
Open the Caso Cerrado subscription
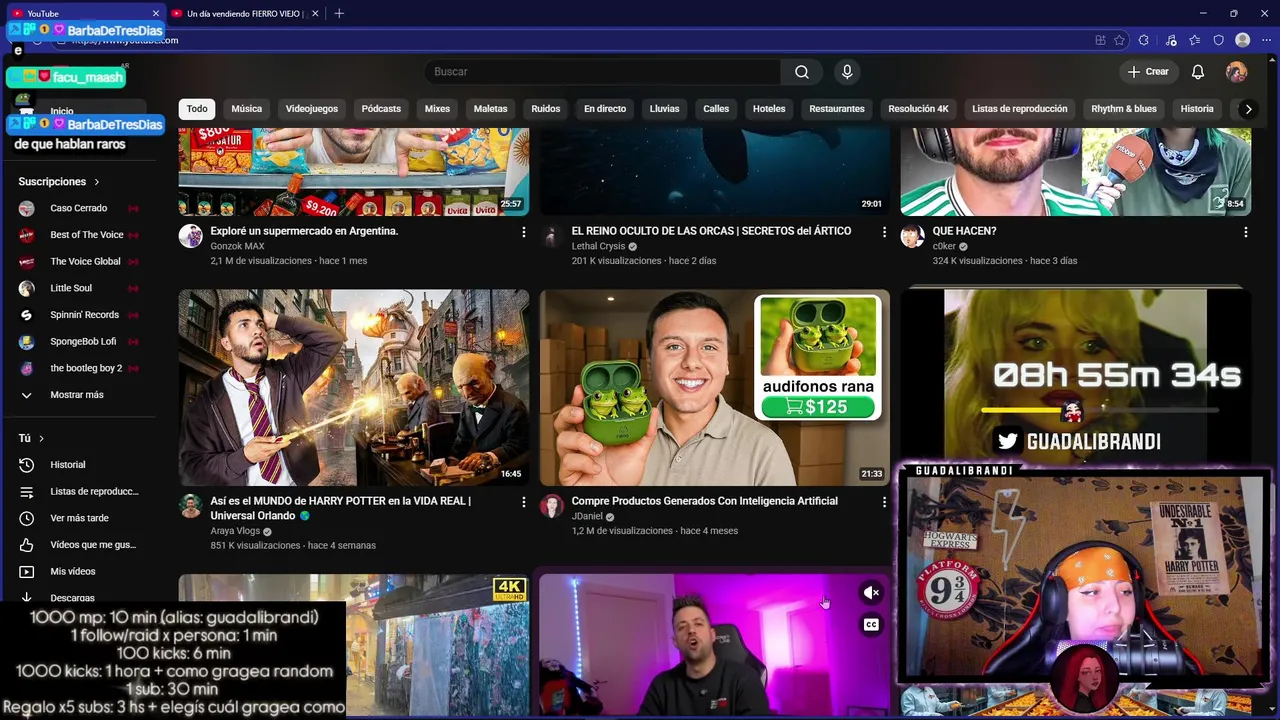coord(80,208)
